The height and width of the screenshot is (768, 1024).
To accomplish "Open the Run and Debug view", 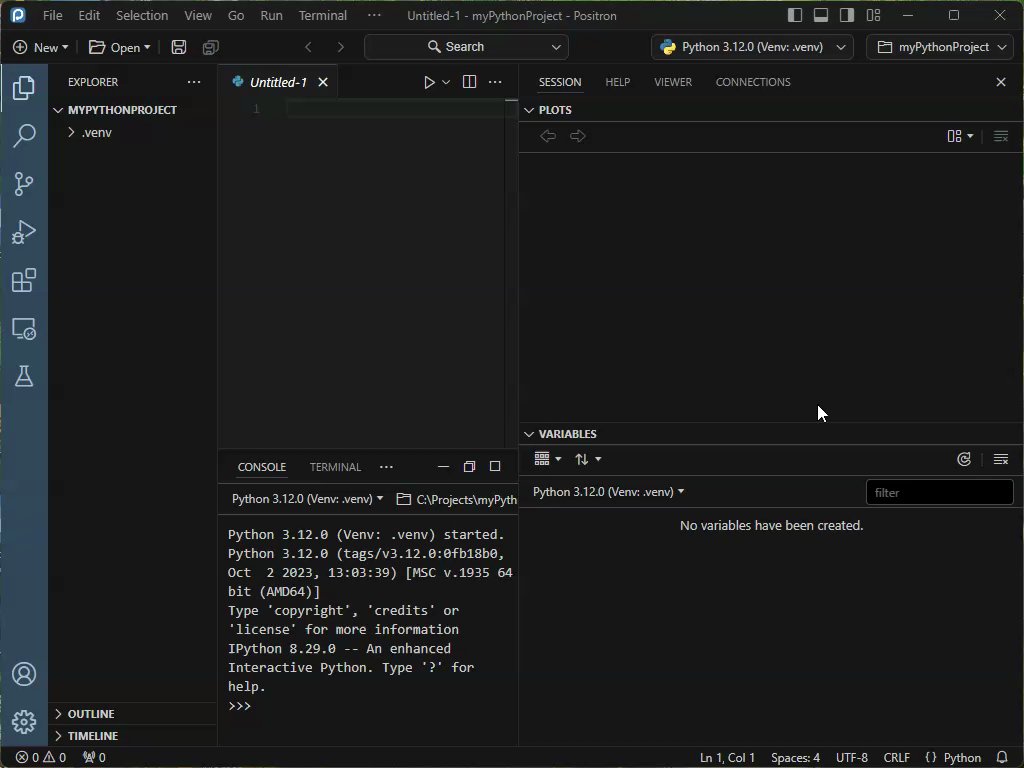I will tap(24, 232).
